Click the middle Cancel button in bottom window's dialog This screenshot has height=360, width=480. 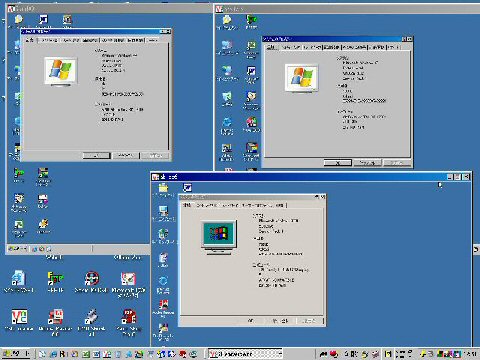coord(280,321)
